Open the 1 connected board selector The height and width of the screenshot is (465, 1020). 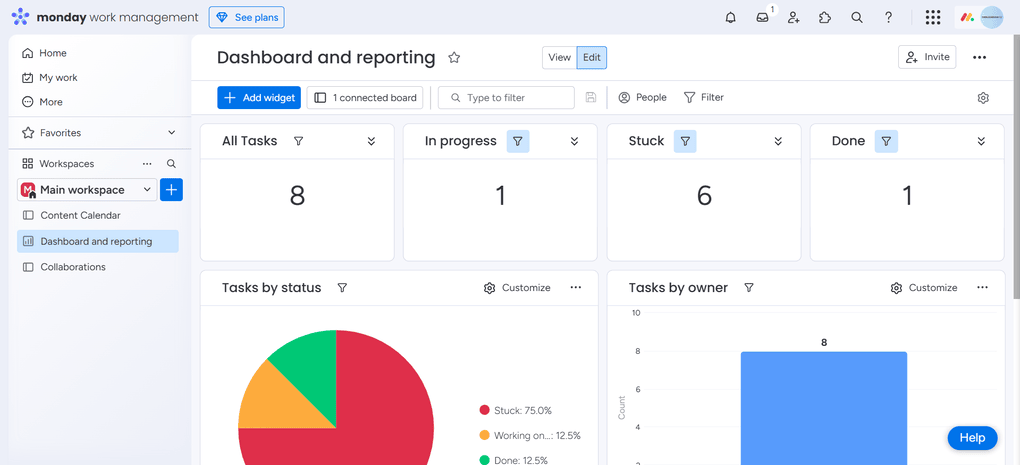[x=365, y=98]
